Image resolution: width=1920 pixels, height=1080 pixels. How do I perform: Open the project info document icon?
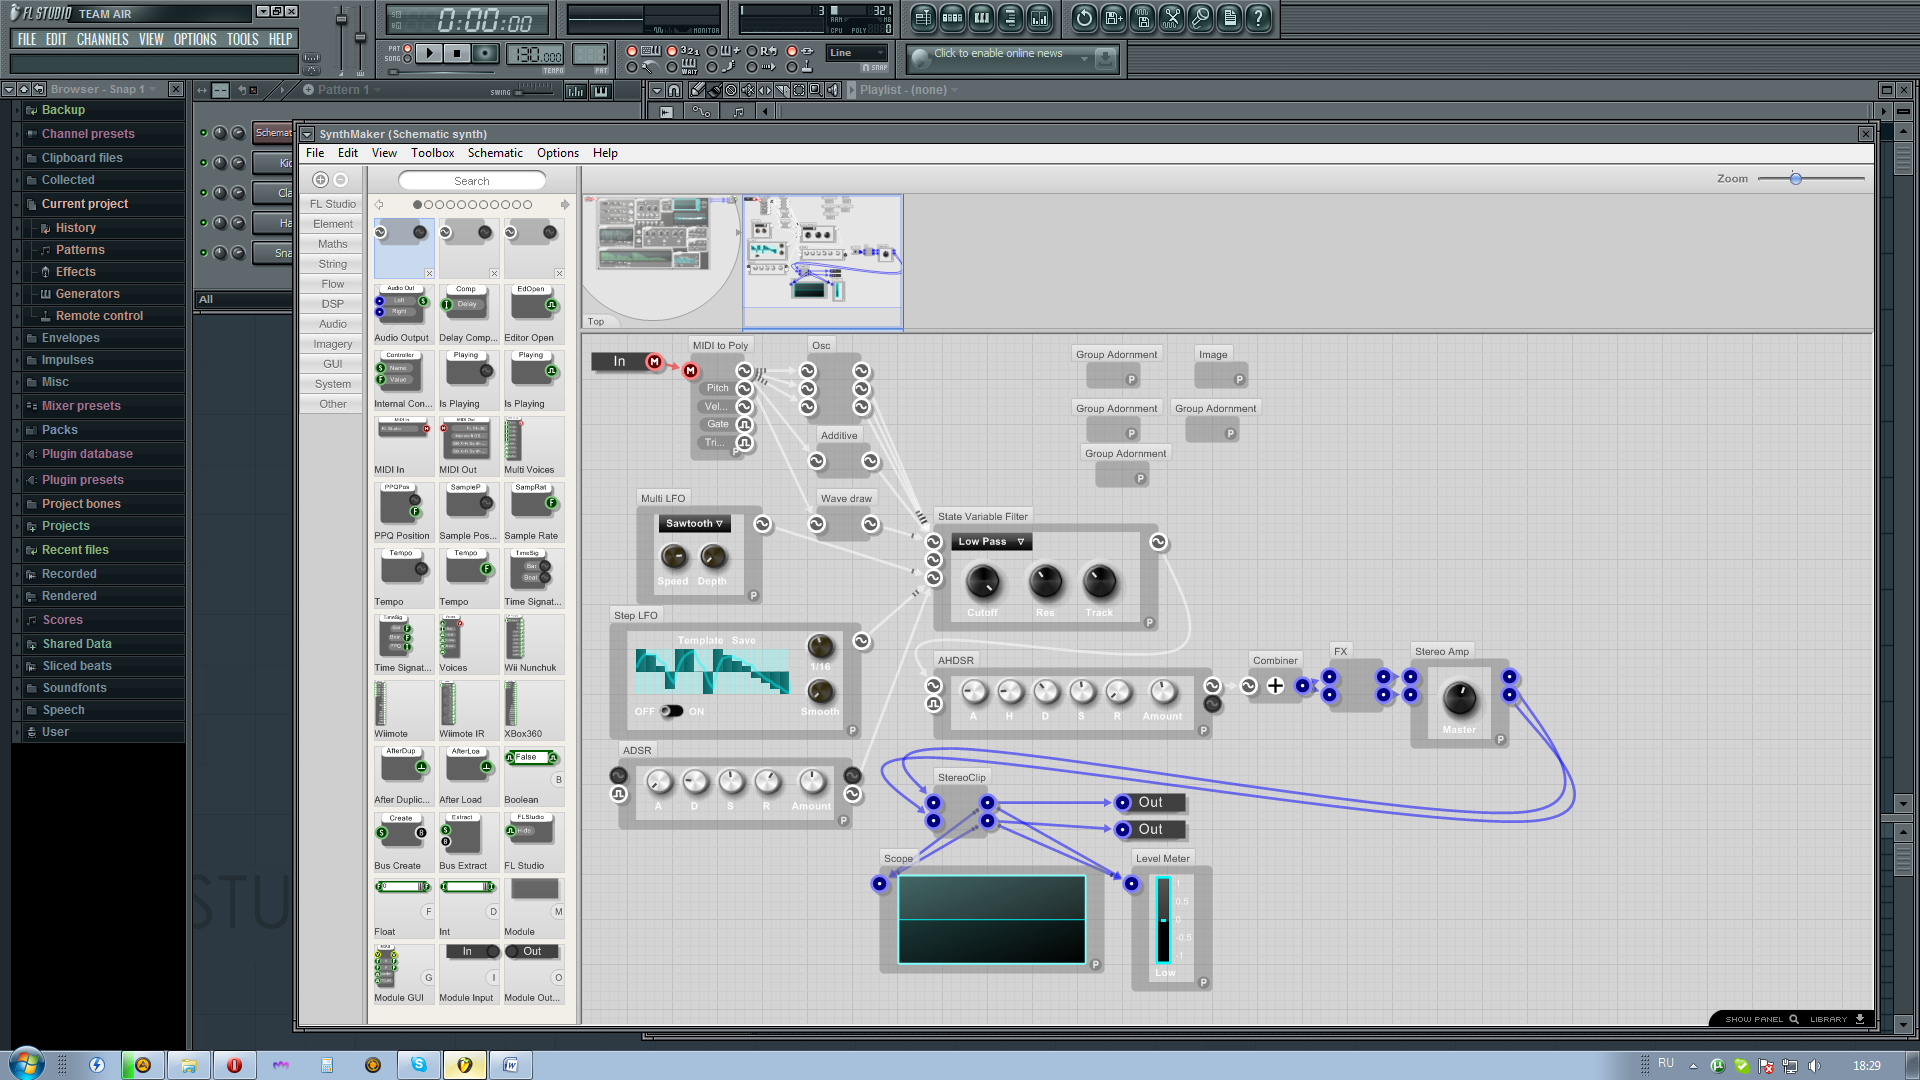point(1229,17)
